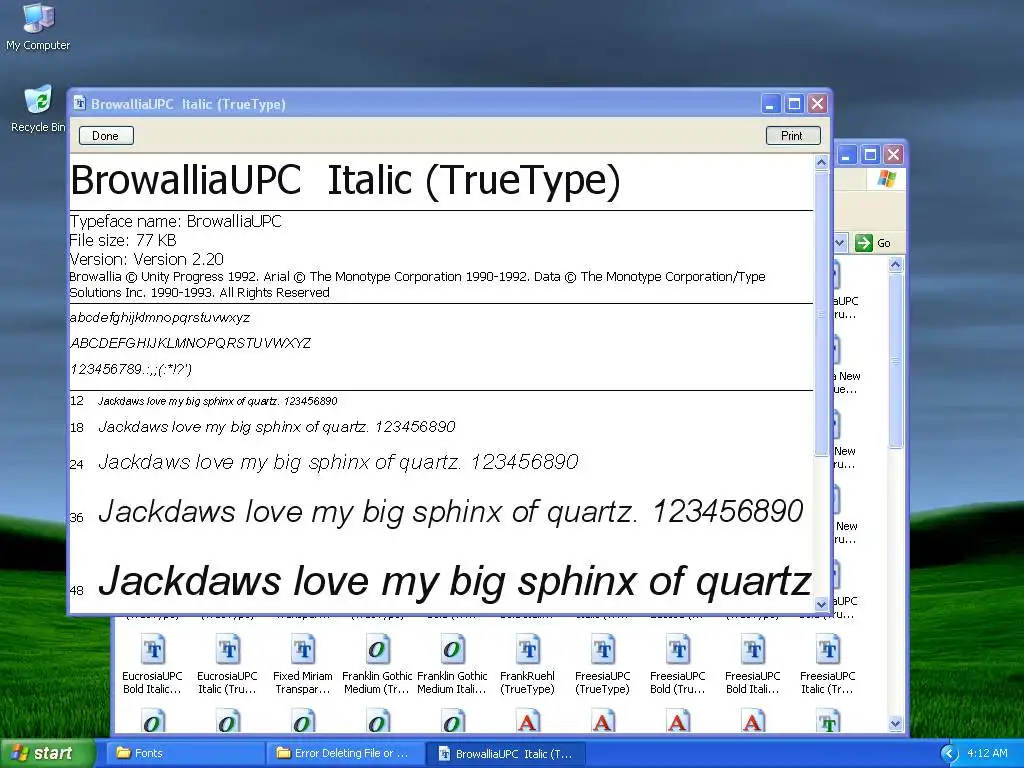
Task: Minimize the BrowalliaUPC font viewer window
Action: coord(771,104)
